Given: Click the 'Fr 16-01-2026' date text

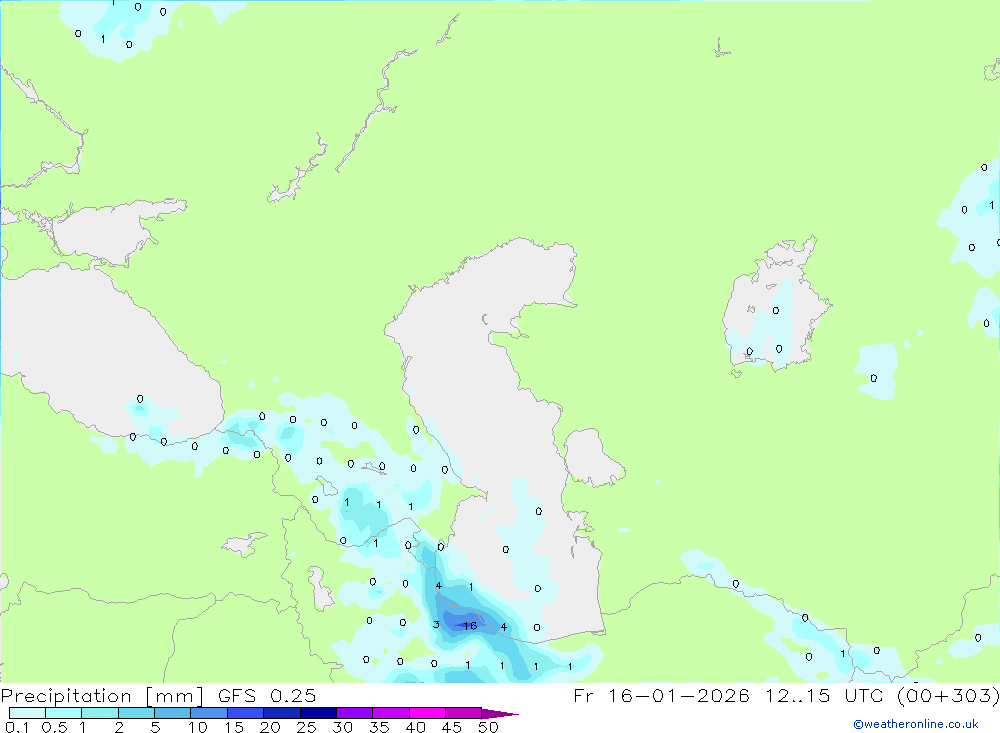Looking at the screenshot, I should click(x=661, y=695).
